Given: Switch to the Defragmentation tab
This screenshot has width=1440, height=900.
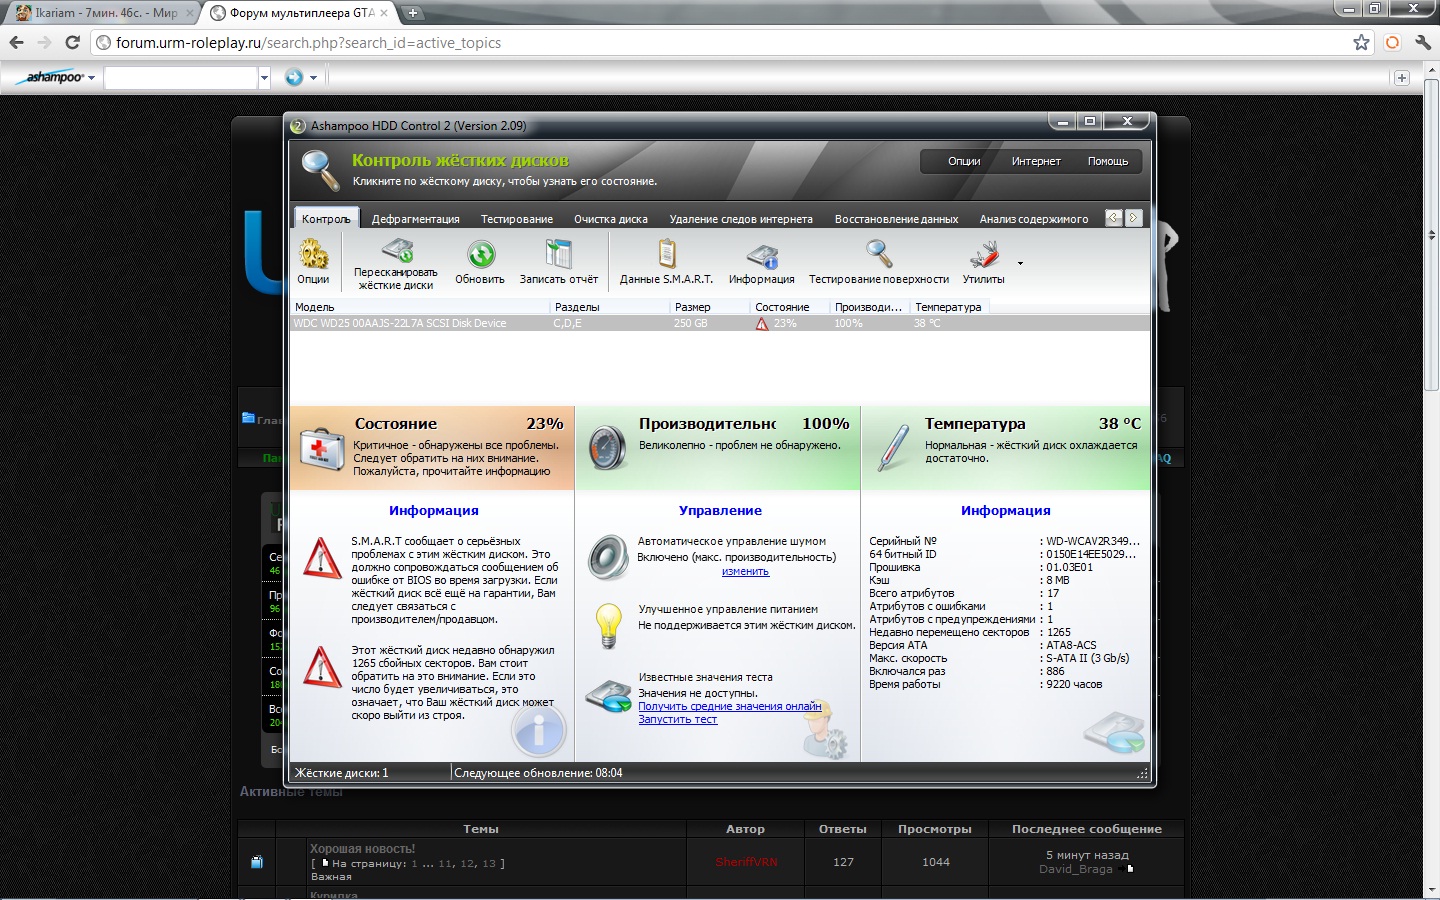Looking at the screenshot, I should [415, 219].
